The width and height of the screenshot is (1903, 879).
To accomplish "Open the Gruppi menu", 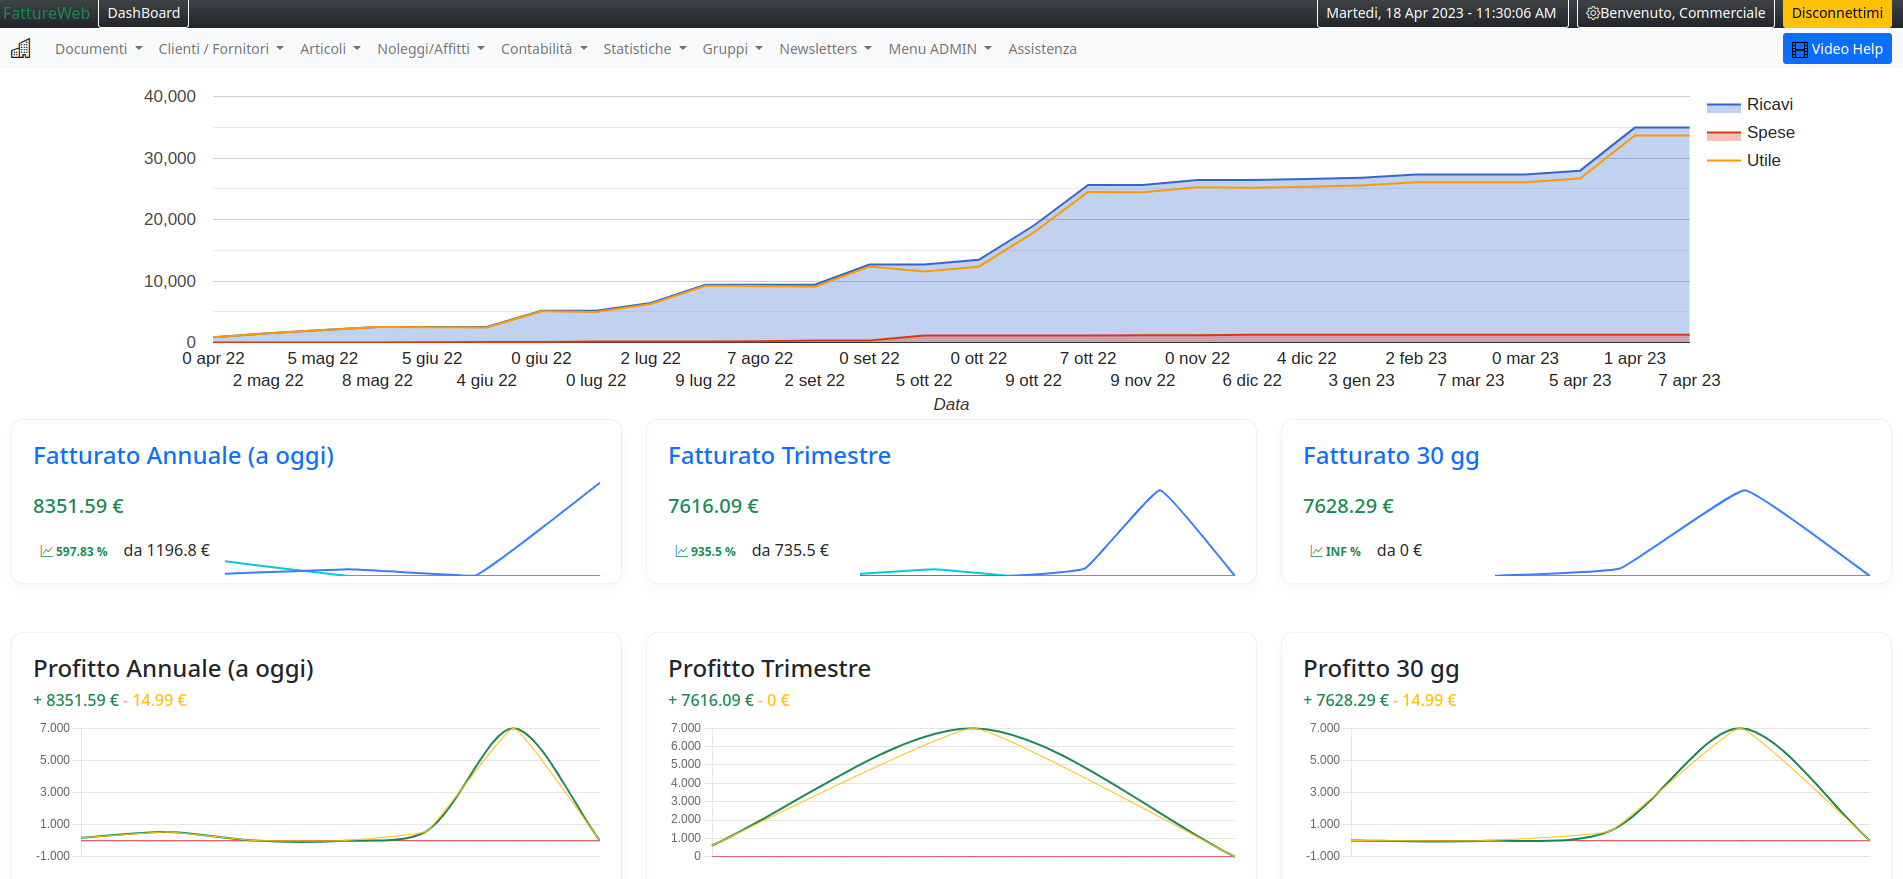I will point(732,49).
